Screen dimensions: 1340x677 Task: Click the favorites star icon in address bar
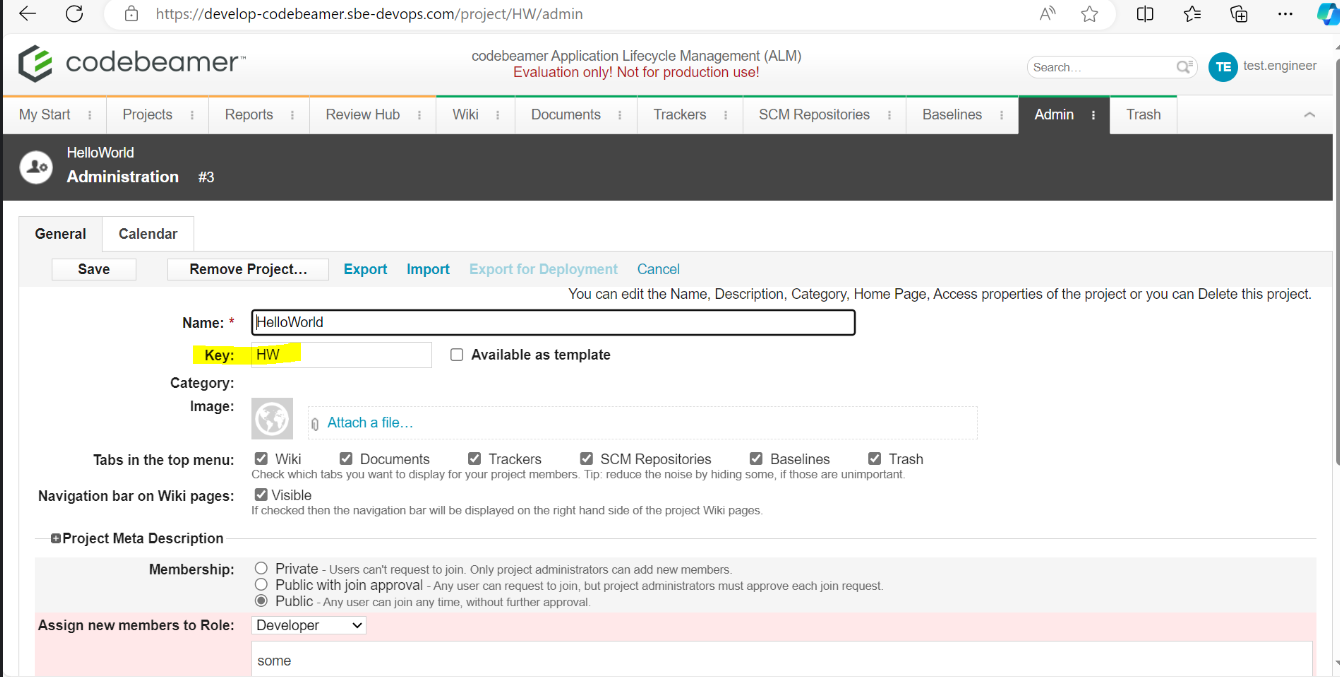pyautogui.click(x=1089, y=14)
